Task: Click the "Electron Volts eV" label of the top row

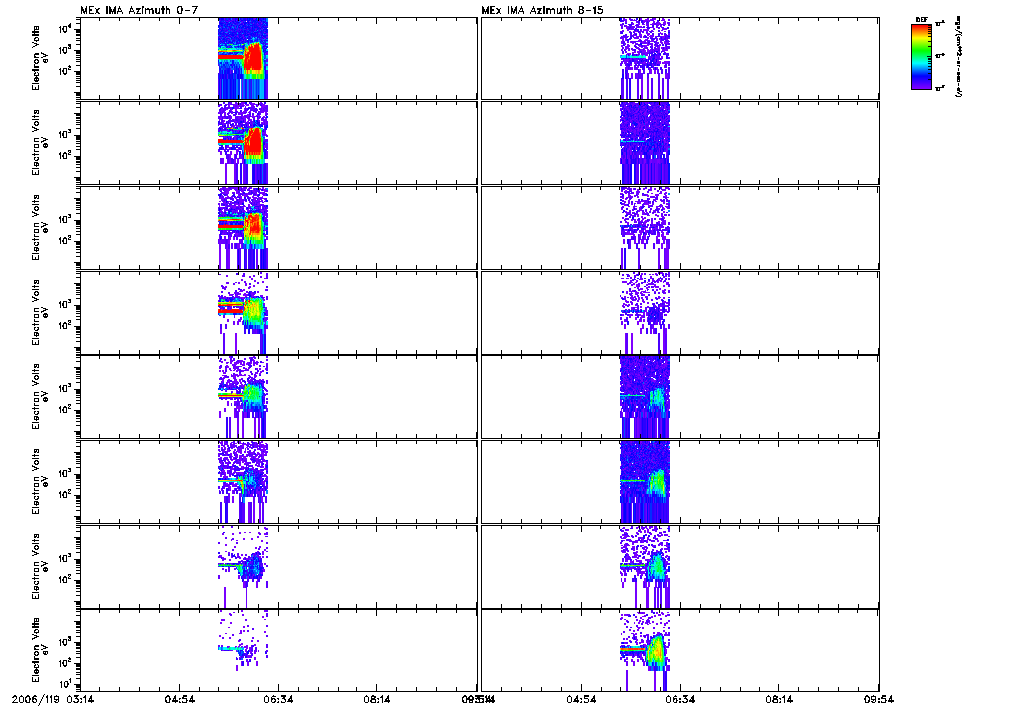Action: (x=40, y=58)
